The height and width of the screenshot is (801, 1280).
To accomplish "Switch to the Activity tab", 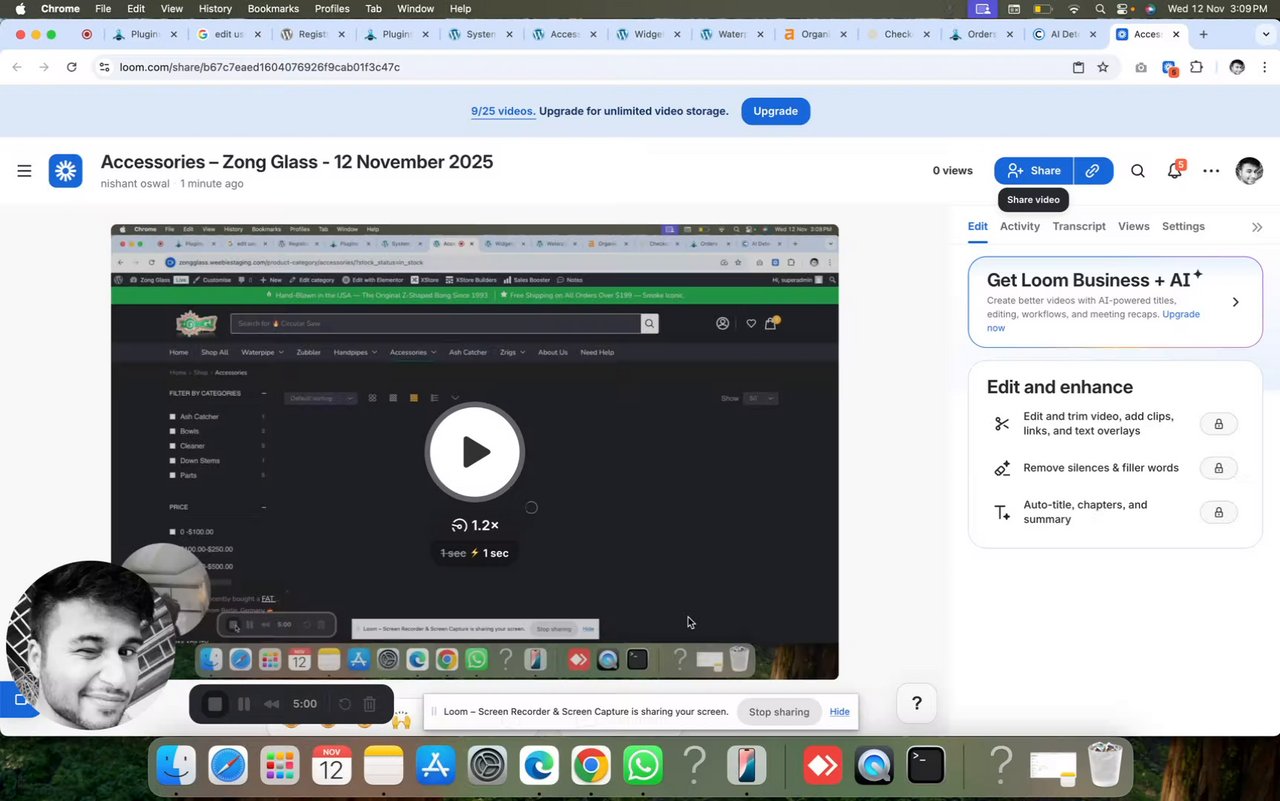I will point(1020,226).
